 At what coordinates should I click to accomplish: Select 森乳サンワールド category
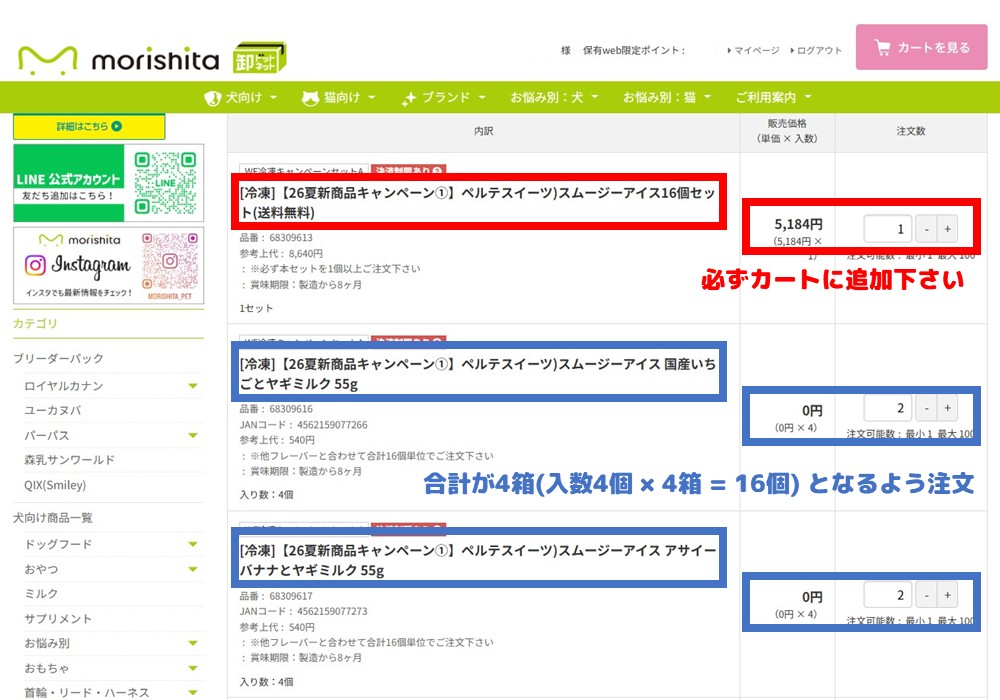coord(70,460)
